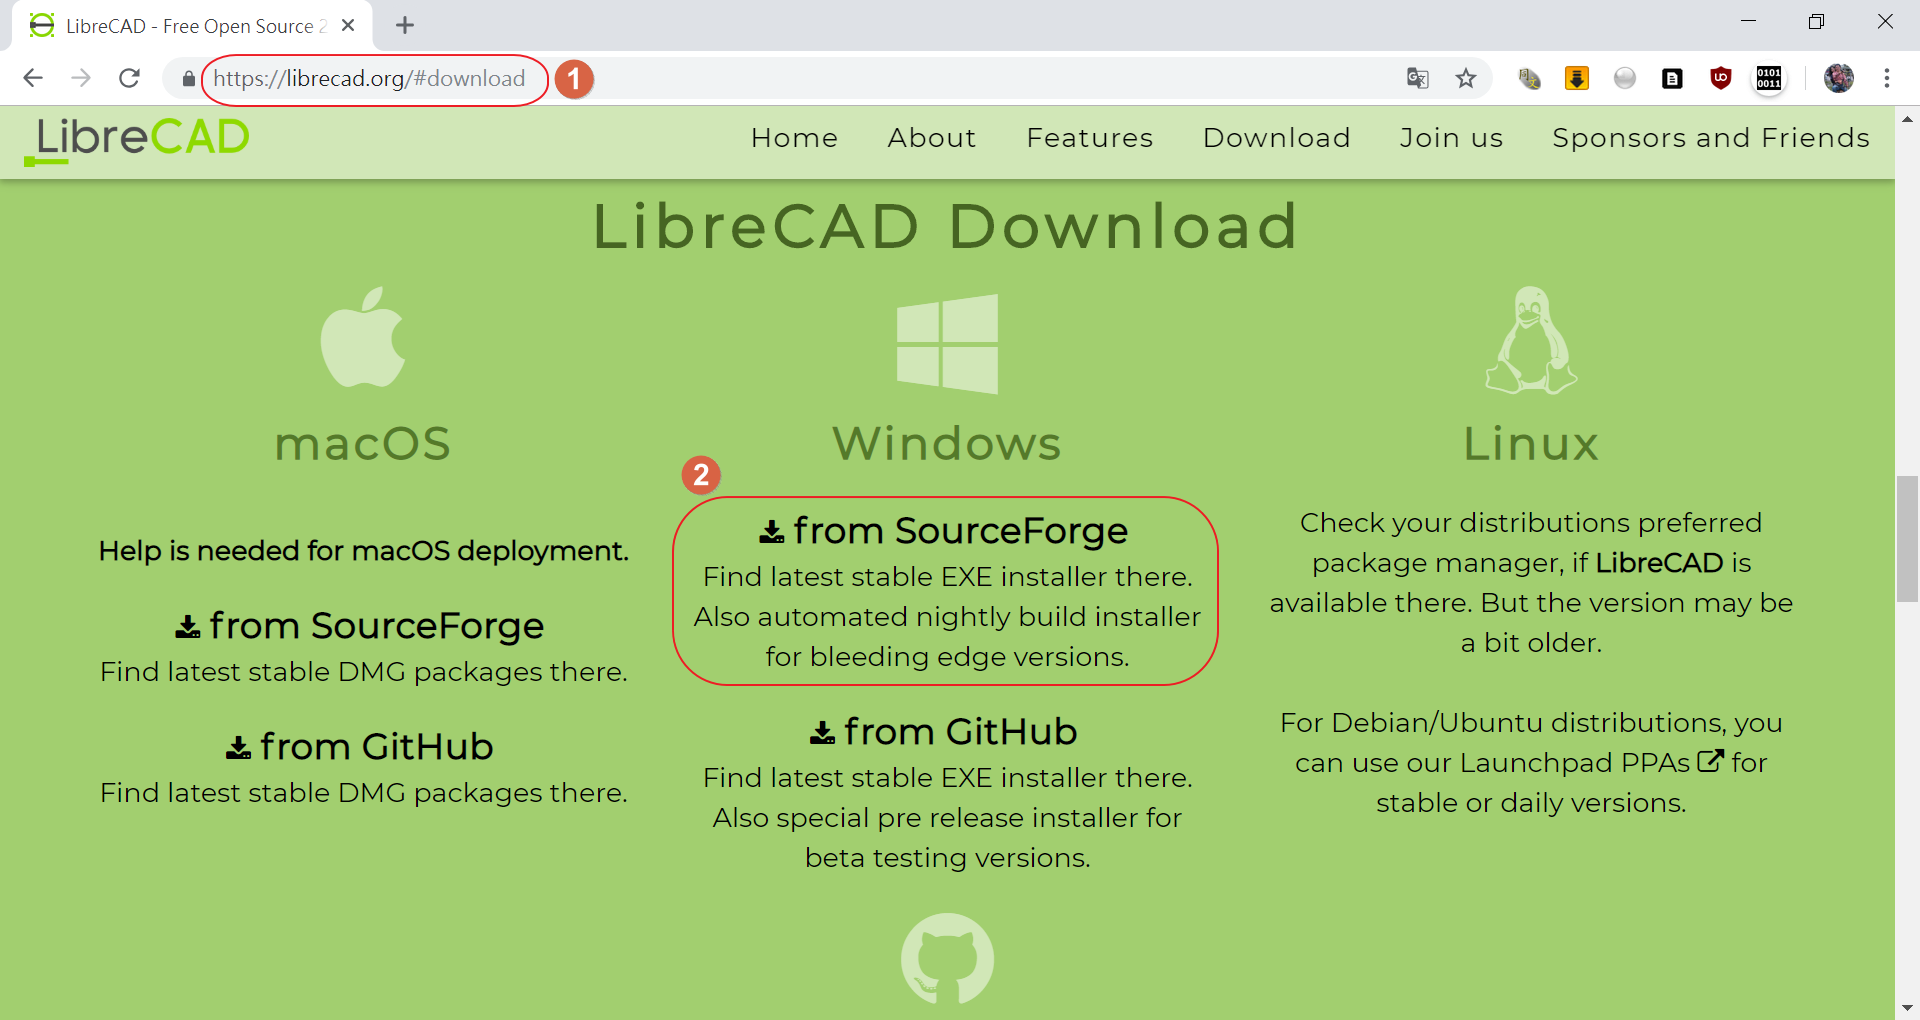This screenshot has height=1020, width=1920.
Task: Close the LibreCAD browser tab
Action: (348, 26)
